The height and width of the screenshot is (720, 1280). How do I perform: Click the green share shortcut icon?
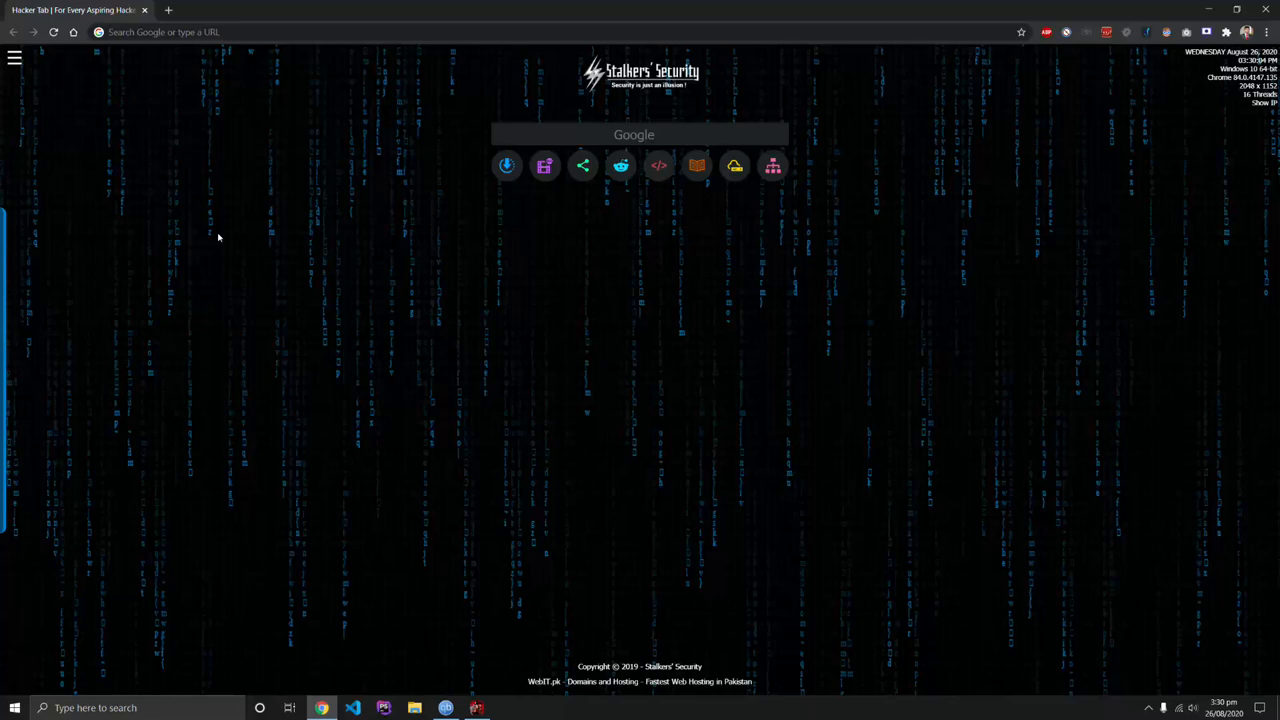[583, 166]
